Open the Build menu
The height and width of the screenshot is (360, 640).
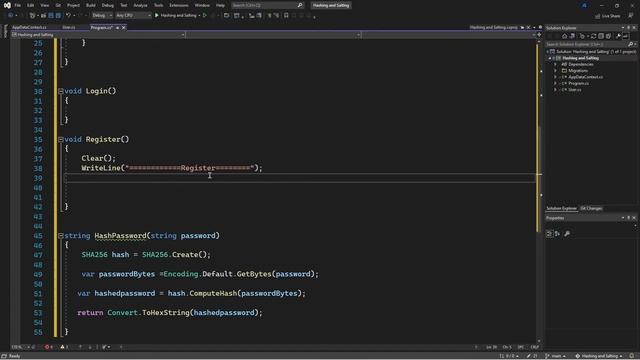tap(91, 5)
